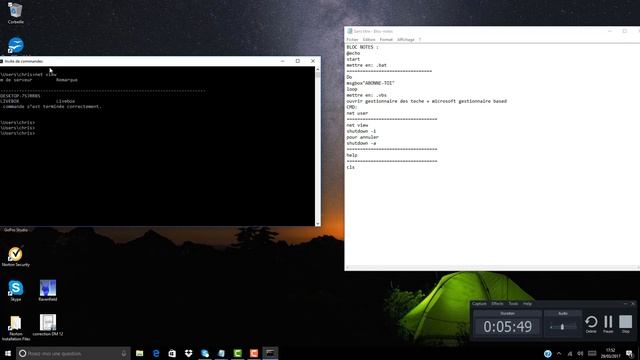640x360 pixels.
Task: Click the 'mettre en: .vbs' line in Notepad
Action: [x=367, y=95]
